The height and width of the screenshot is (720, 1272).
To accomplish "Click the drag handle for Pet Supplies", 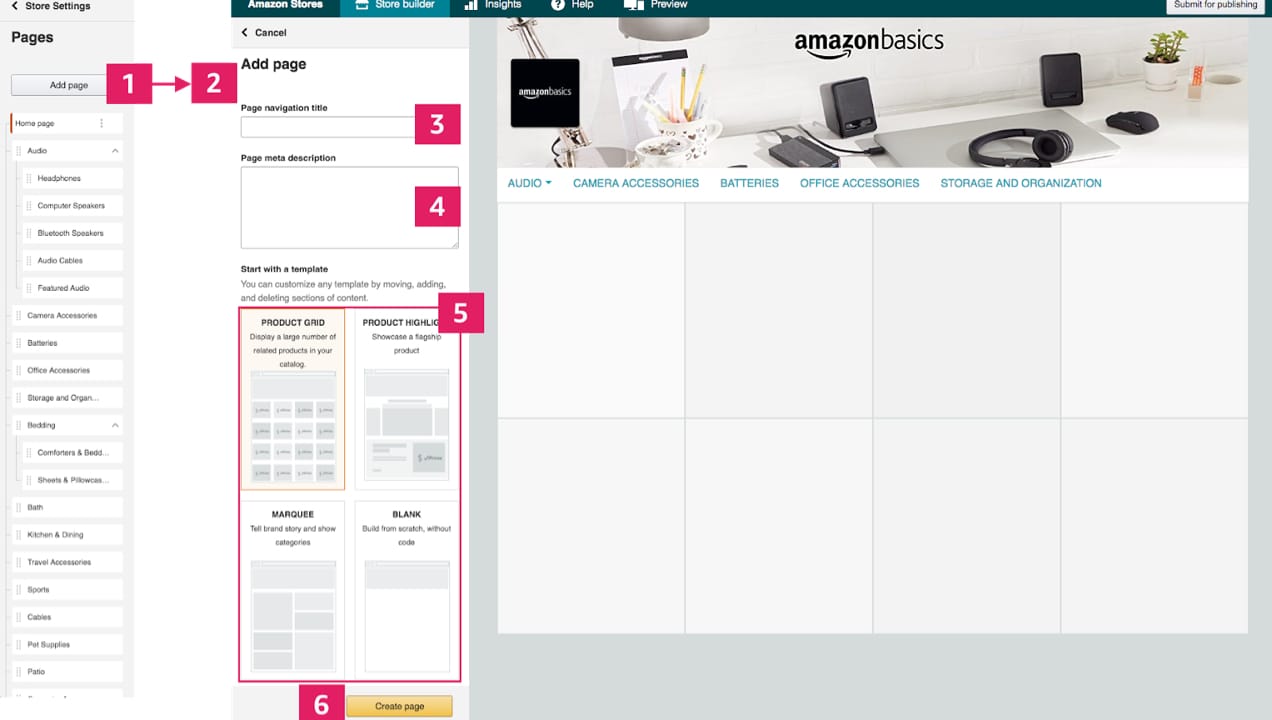I will 18,645.
